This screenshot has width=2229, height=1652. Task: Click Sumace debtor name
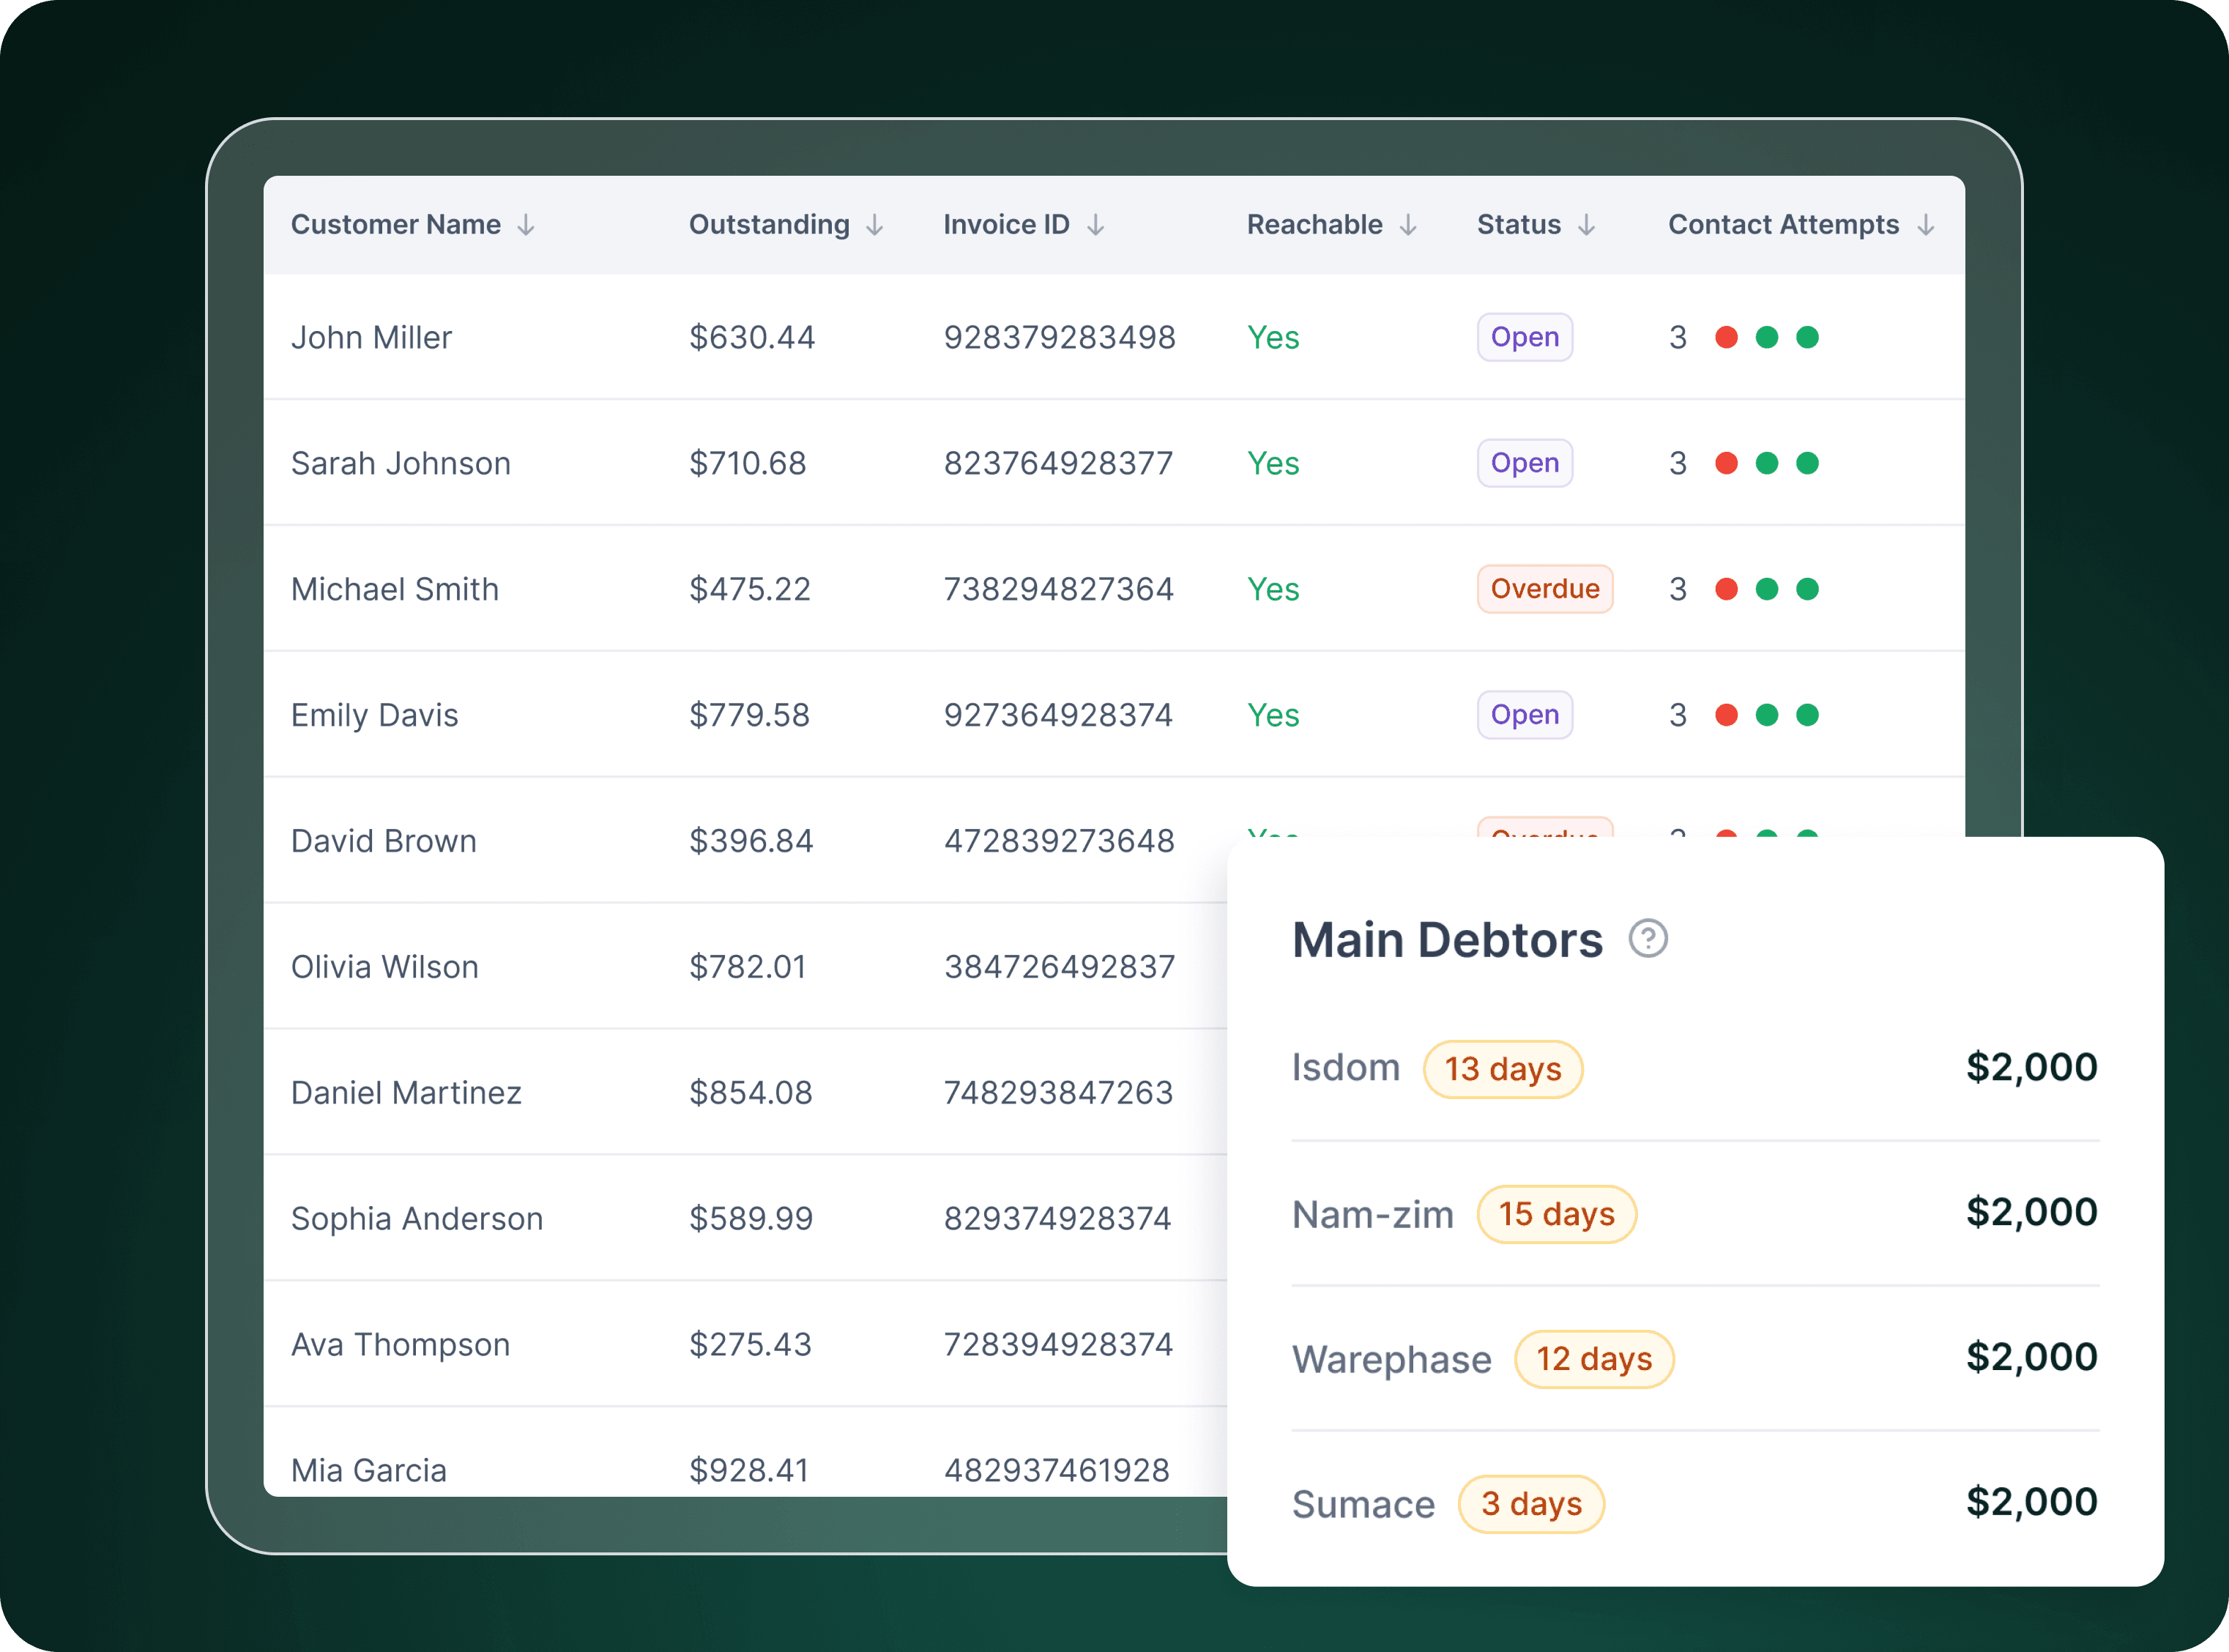point(1364,1505)
